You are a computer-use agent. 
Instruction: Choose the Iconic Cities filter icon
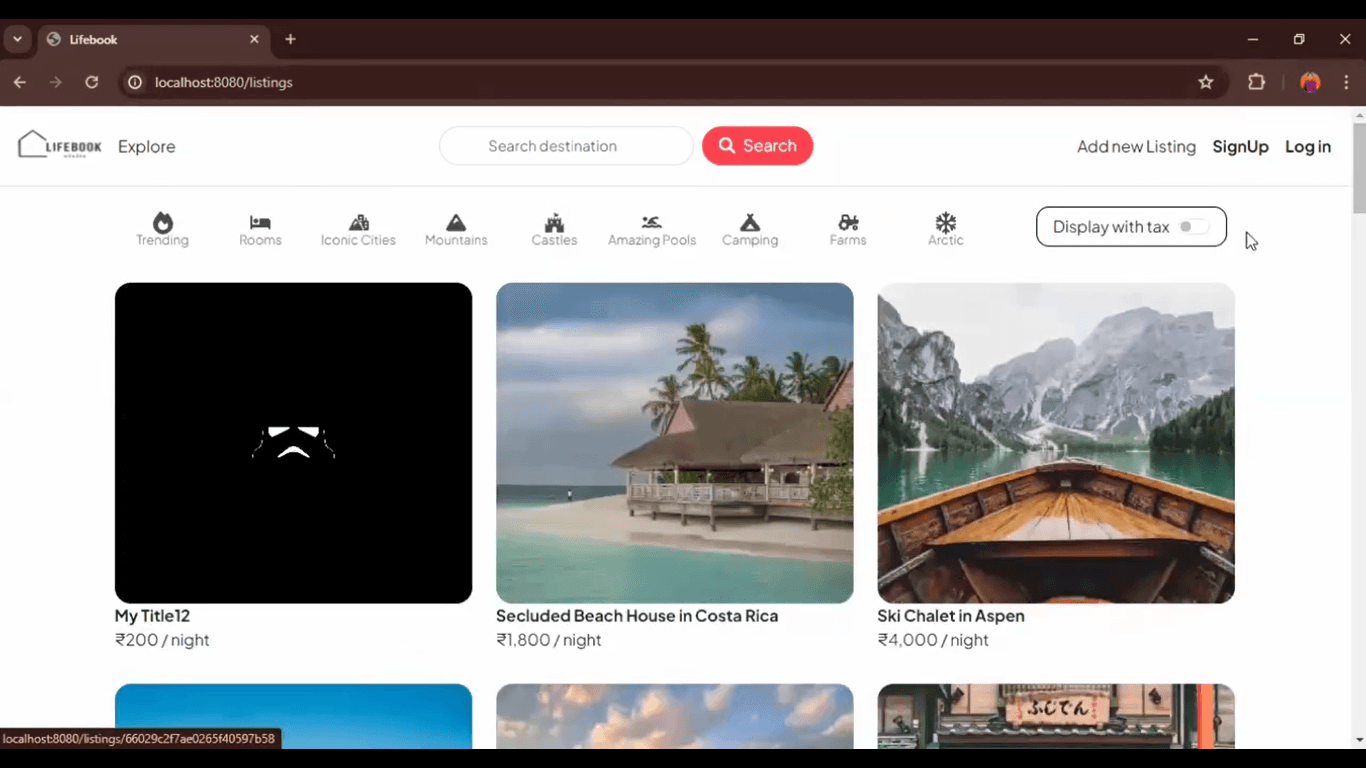[x=358, y=222]
